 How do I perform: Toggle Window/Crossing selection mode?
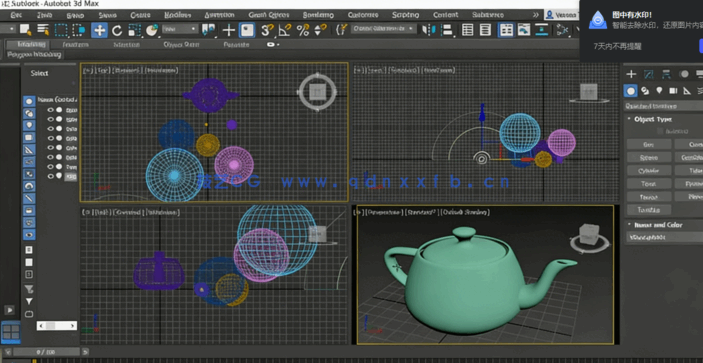click(79, 30)
